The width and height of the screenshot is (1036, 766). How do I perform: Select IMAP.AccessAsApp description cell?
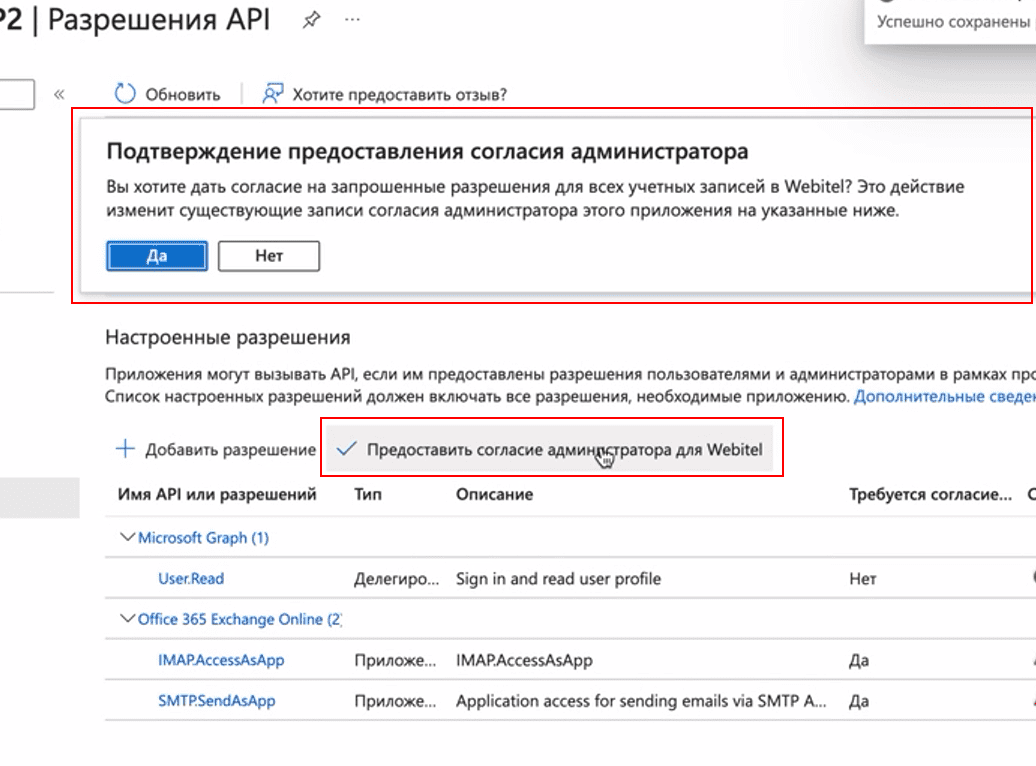click(524, 660)
